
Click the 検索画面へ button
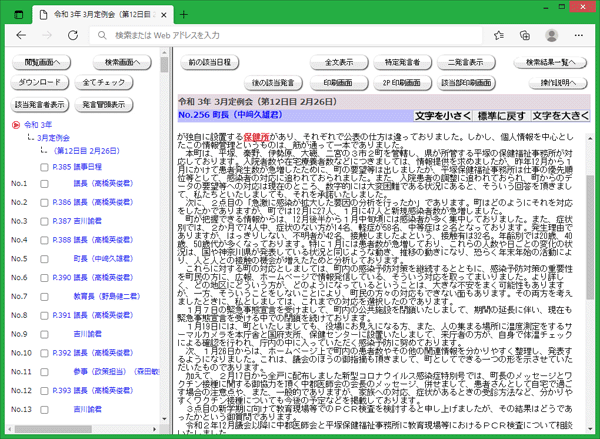[122, 62]
